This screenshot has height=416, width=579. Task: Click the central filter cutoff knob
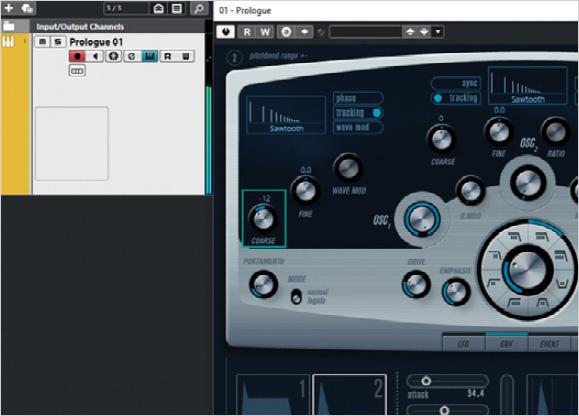pyautogui.click(x=527, y=269)
